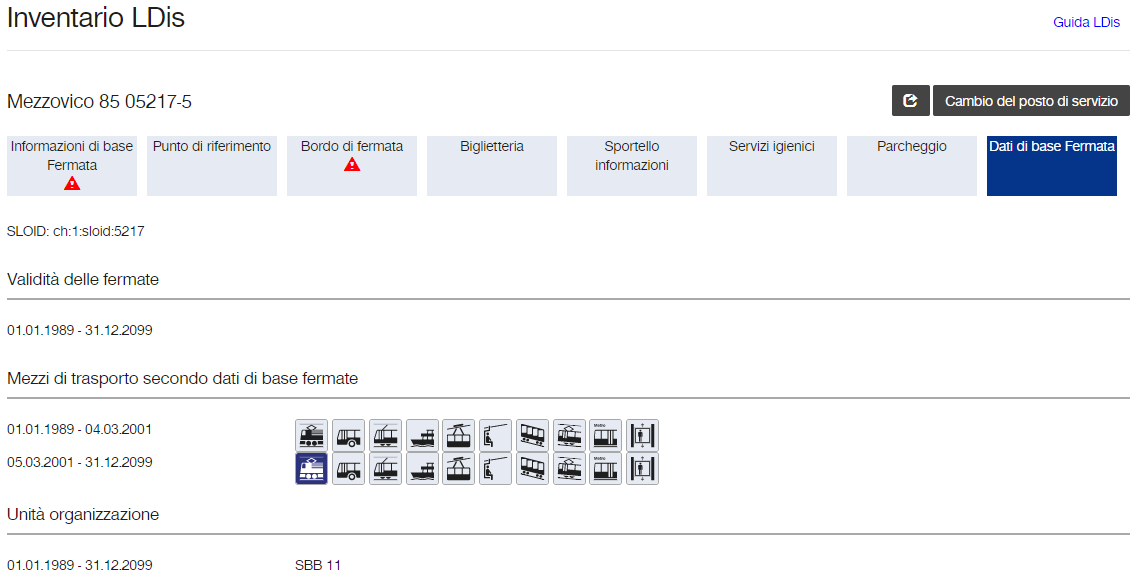Click train icon in the 01.01.1989 - 04.03.2001 row
Screen dimensions: 1143x586
click(311, 436)
